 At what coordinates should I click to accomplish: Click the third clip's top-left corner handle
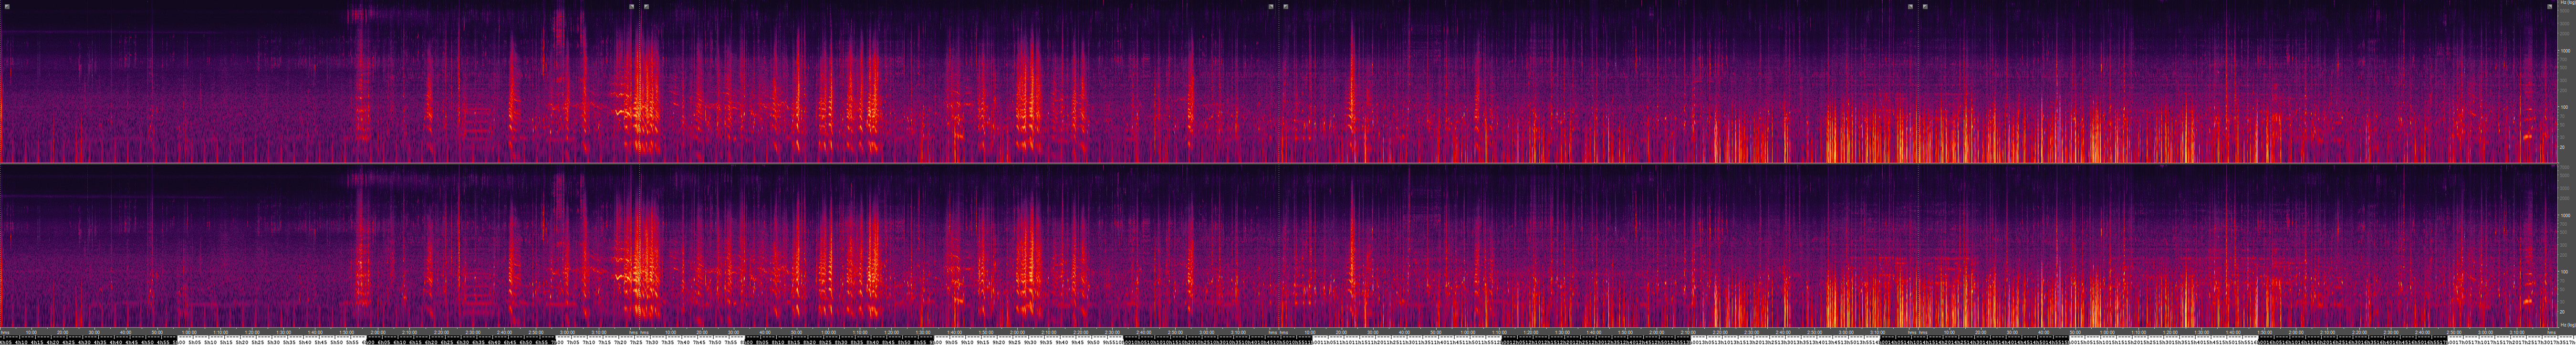(x=1286, y=6)
